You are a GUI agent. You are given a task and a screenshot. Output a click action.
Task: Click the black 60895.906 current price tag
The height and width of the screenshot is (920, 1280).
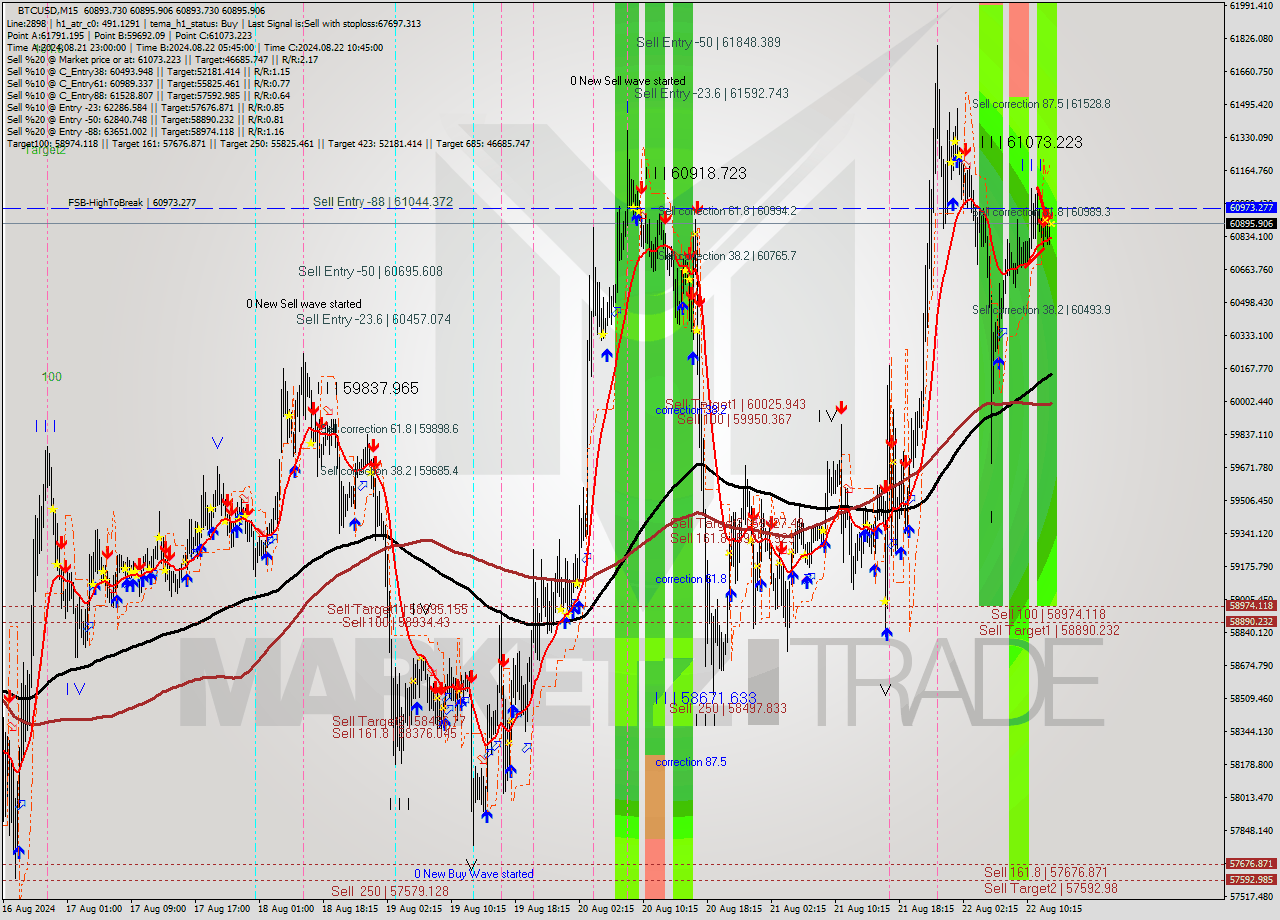[x=1251, y=223]
